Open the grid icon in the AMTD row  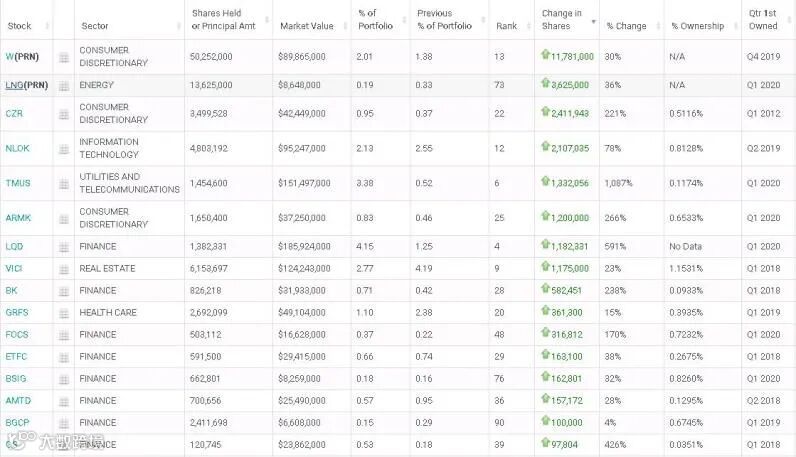click(x=63, y=402)
